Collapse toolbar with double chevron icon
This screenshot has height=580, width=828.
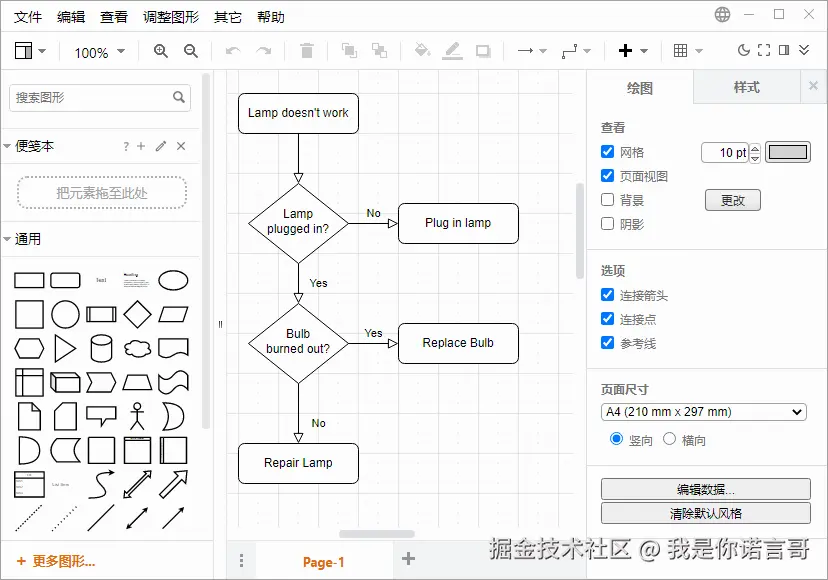tap(804, 50)
